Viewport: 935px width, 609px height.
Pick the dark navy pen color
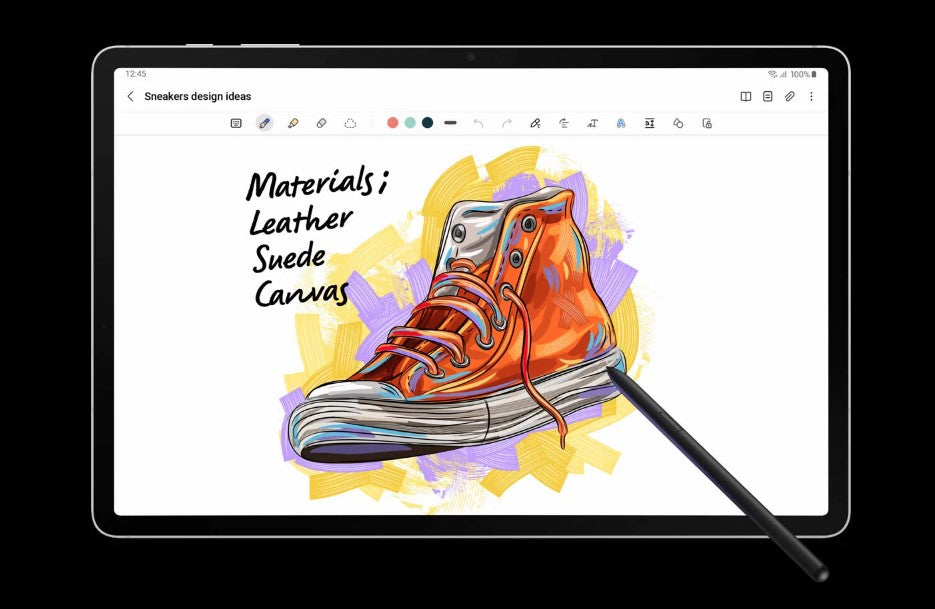tap(427, 123)
